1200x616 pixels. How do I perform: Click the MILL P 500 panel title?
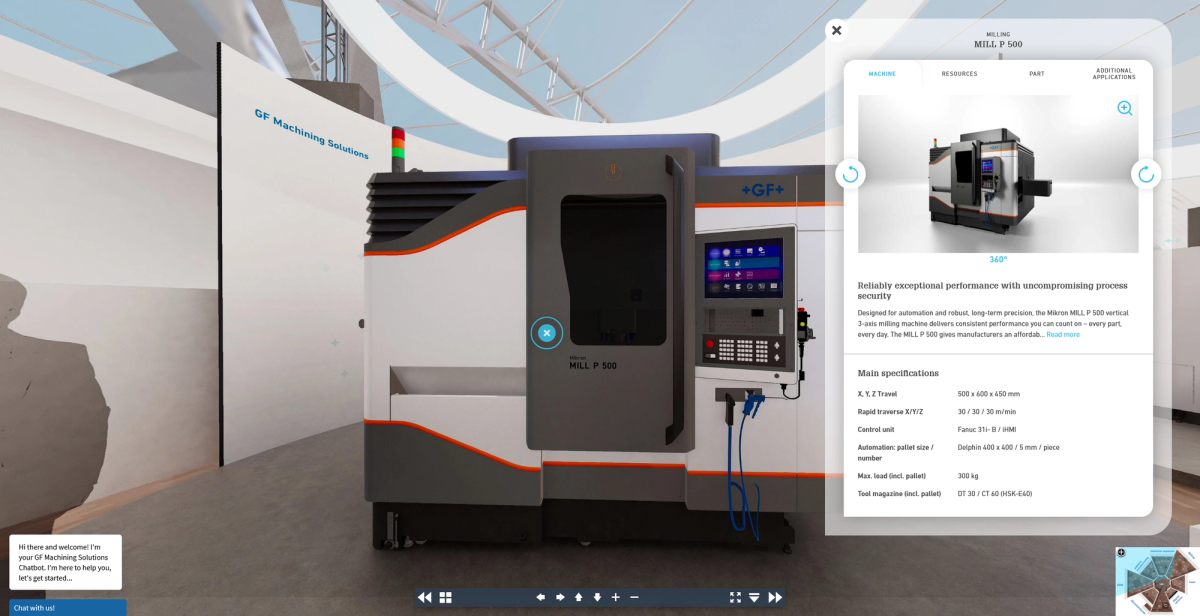point(998,44)
